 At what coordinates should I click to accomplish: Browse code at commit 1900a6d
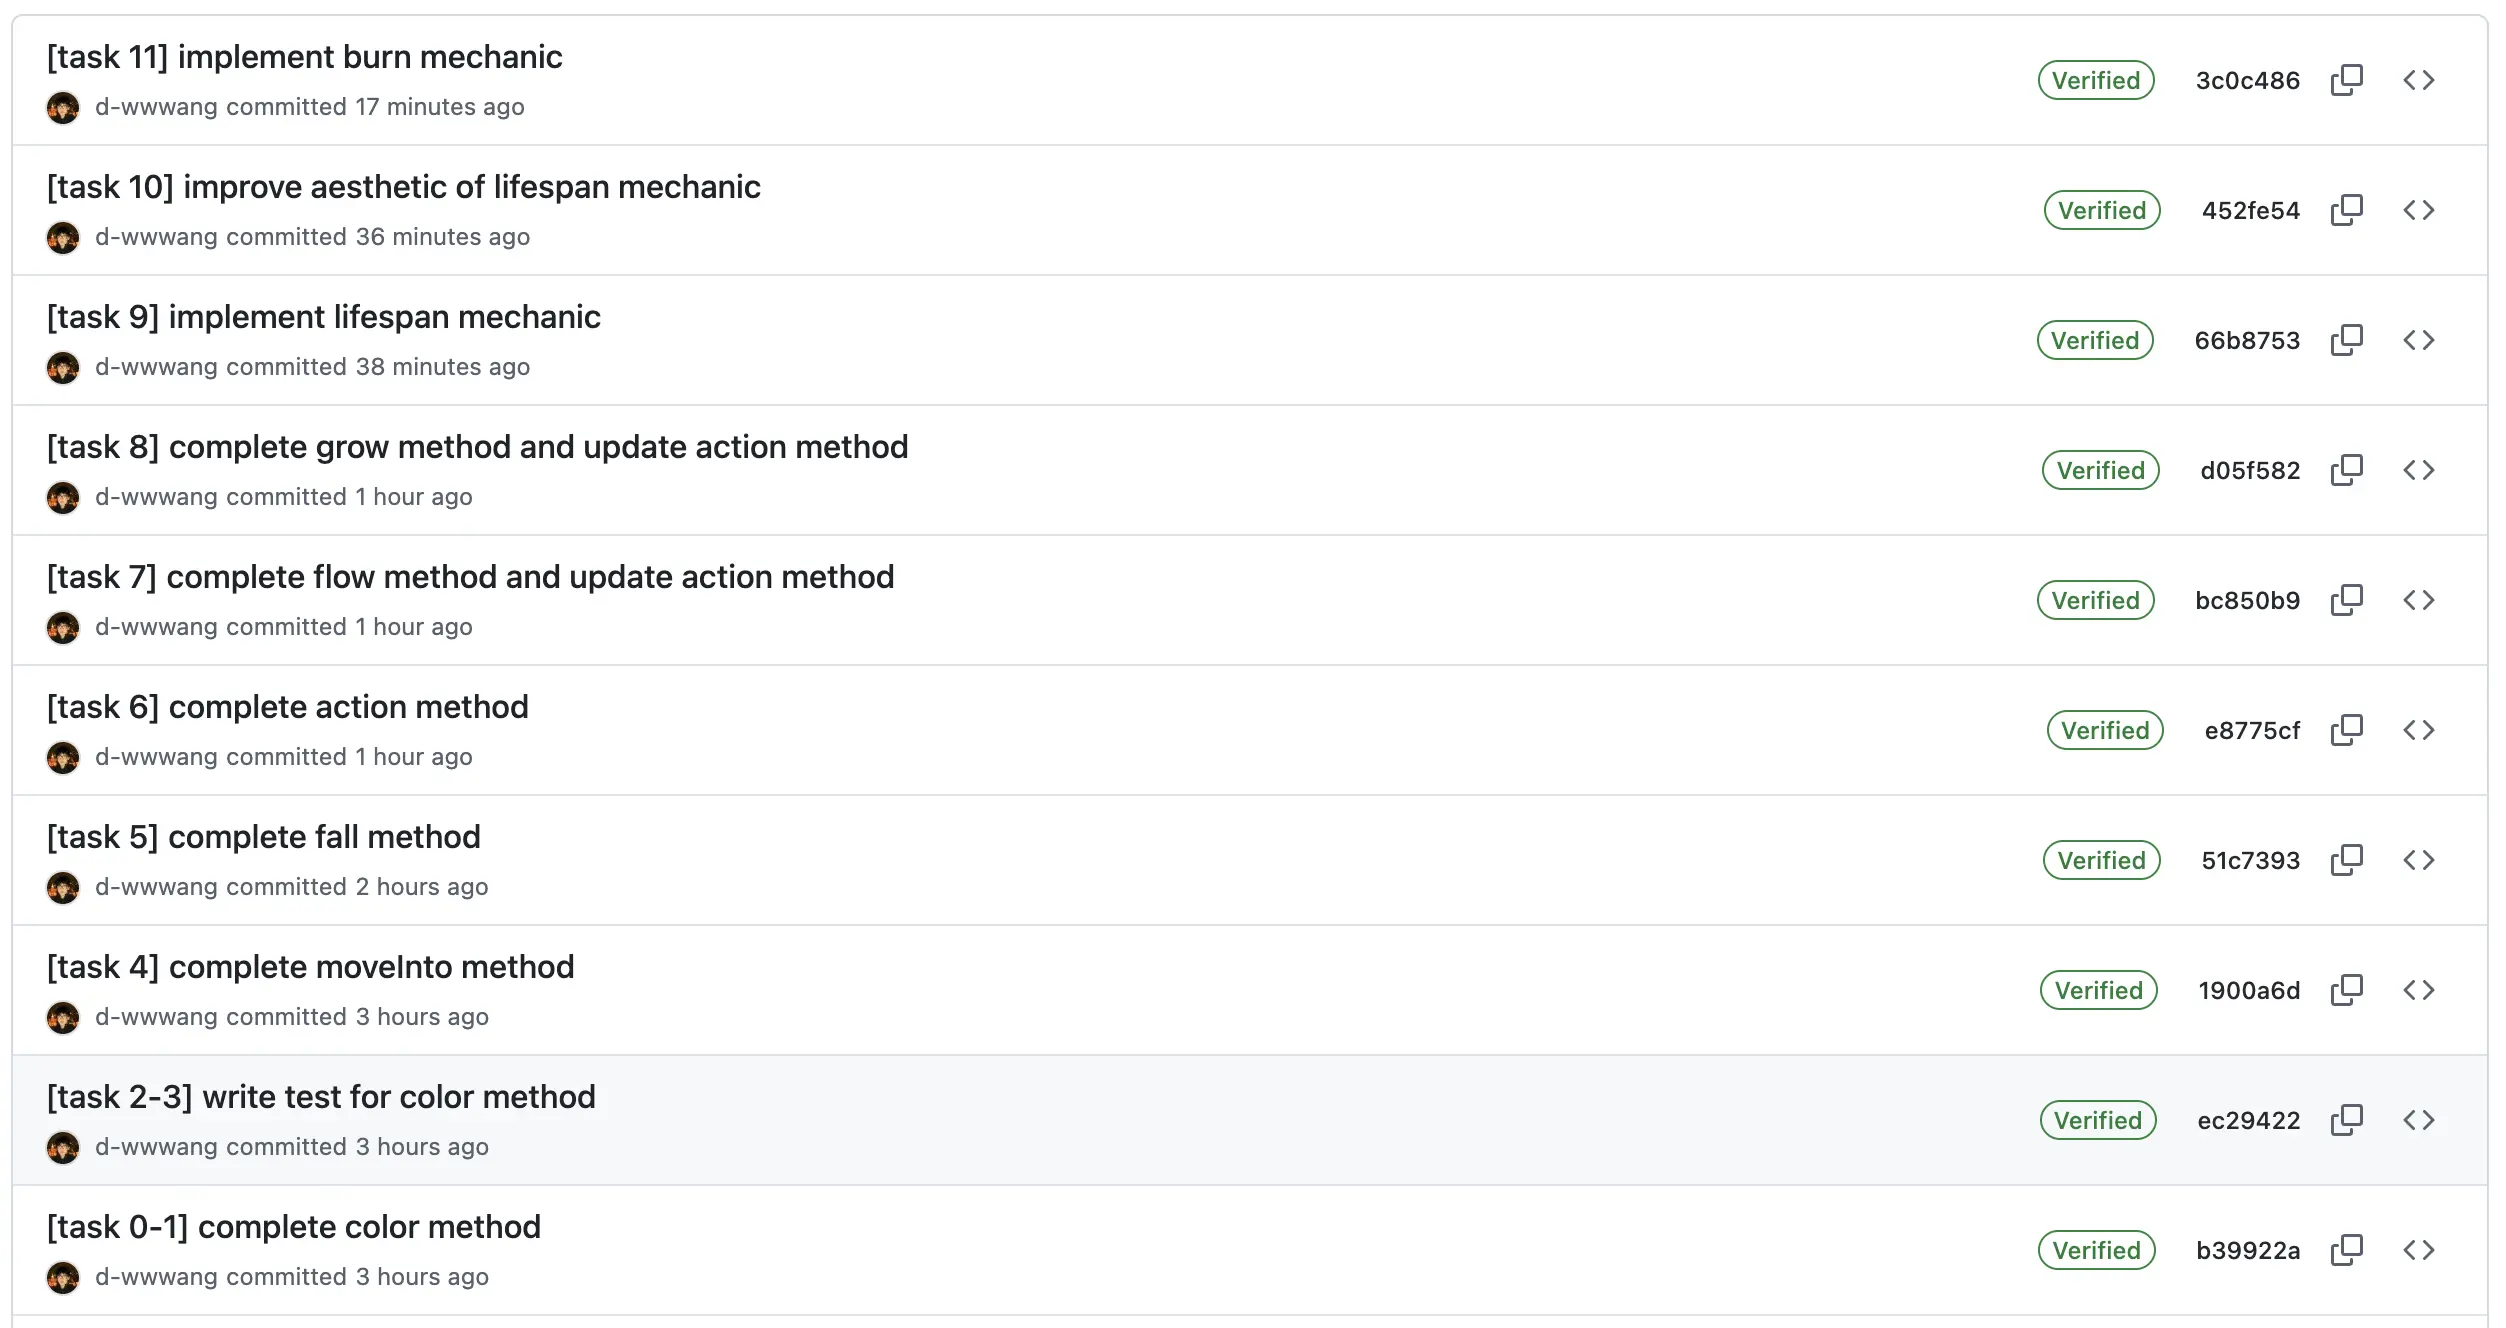pos(2421,989)
